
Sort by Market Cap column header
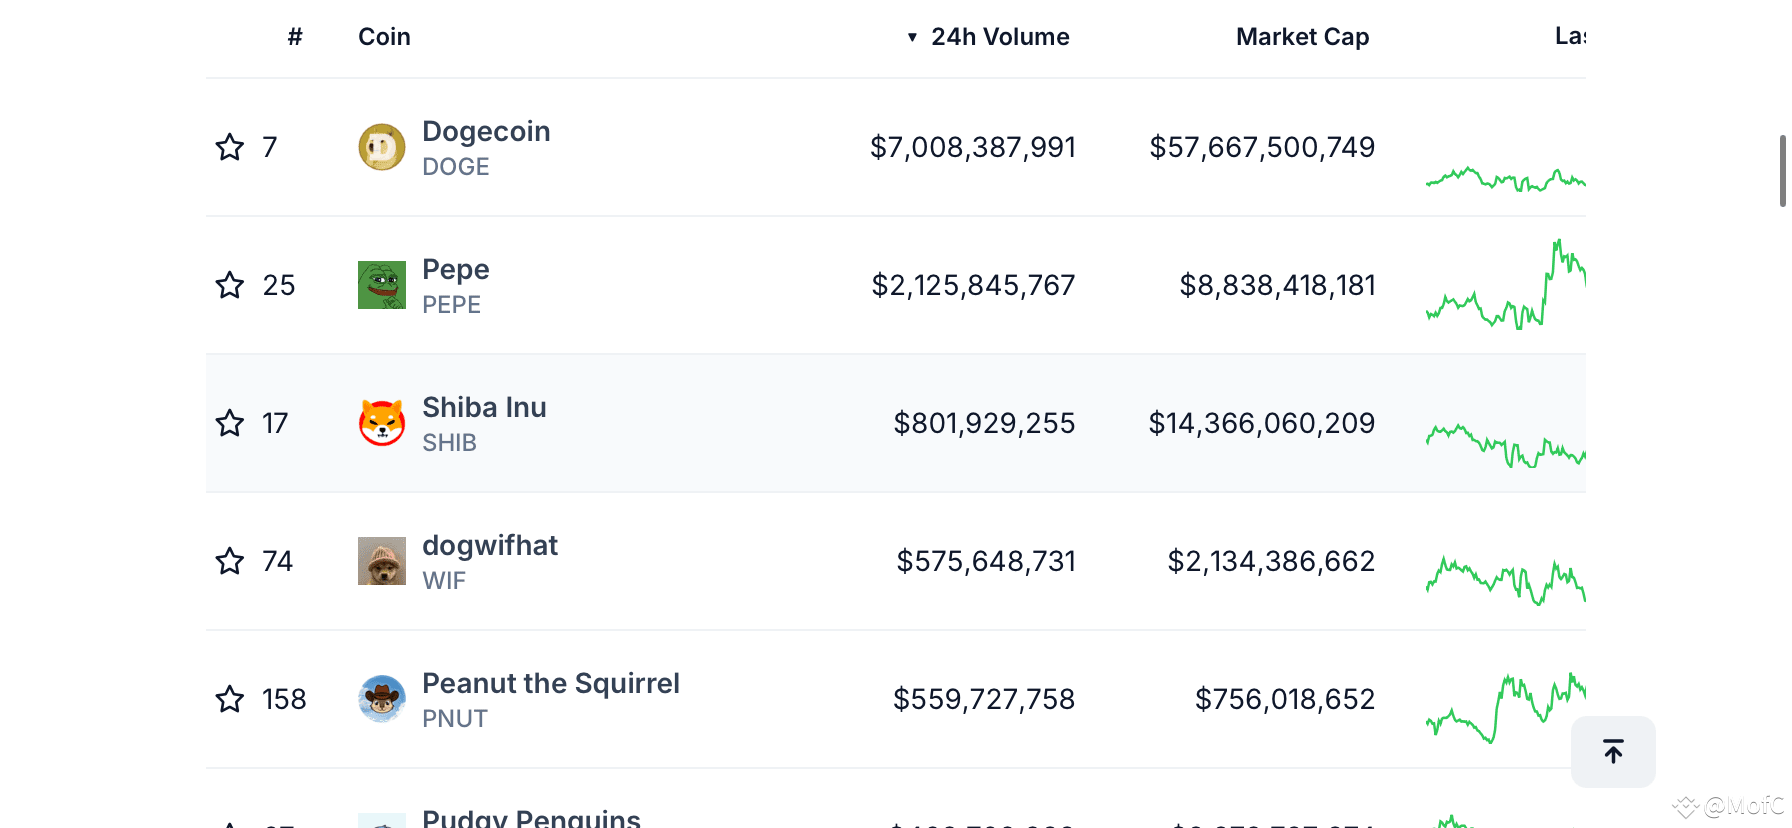pos(1302,37)
